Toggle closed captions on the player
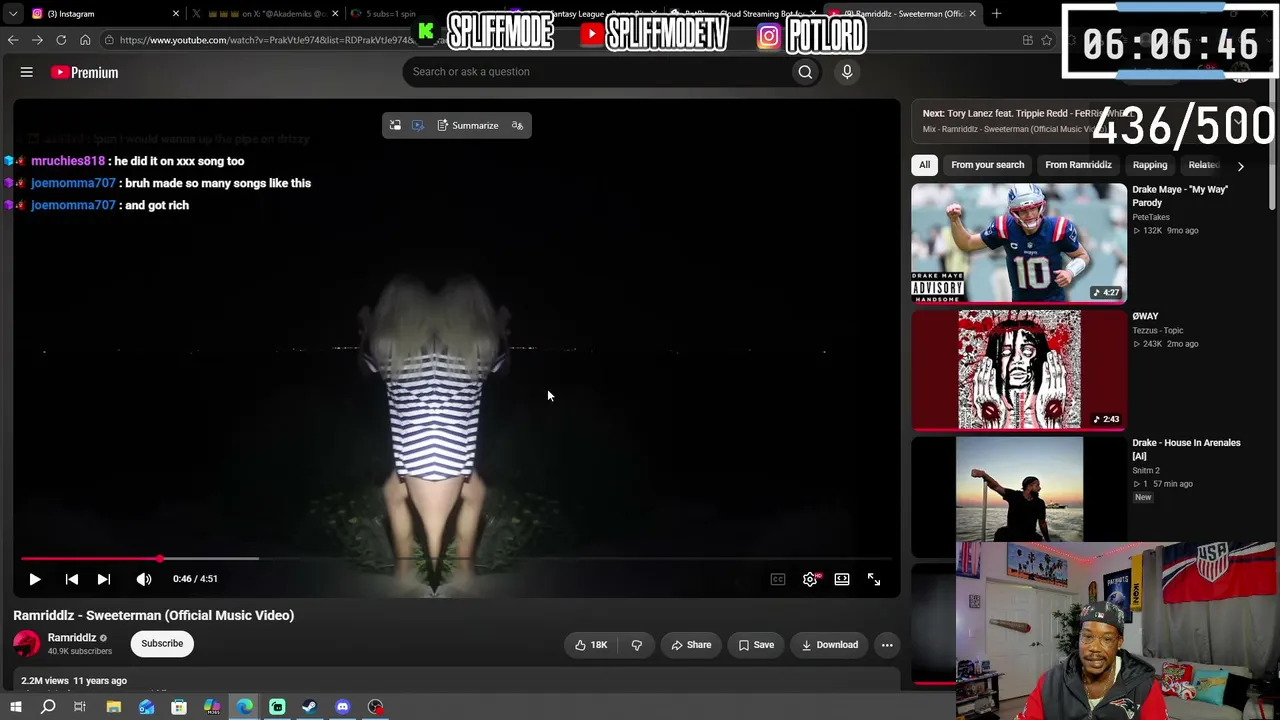1280x720 pixels. pos(778,579)
